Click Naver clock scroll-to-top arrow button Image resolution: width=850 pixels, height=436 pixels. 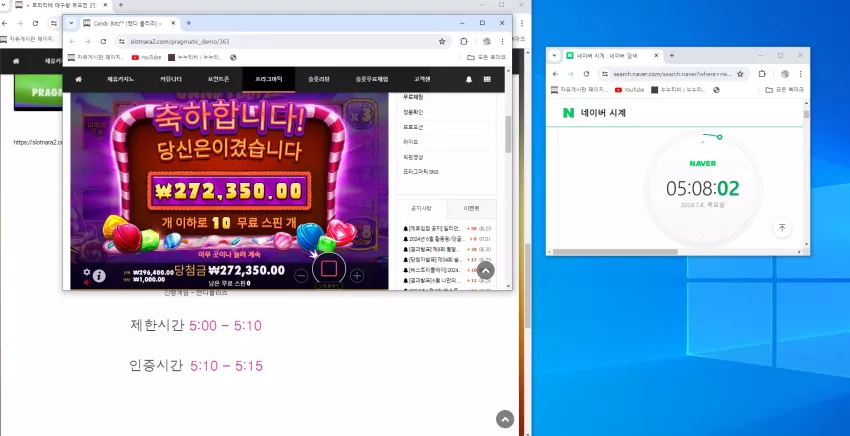(782, 228)
